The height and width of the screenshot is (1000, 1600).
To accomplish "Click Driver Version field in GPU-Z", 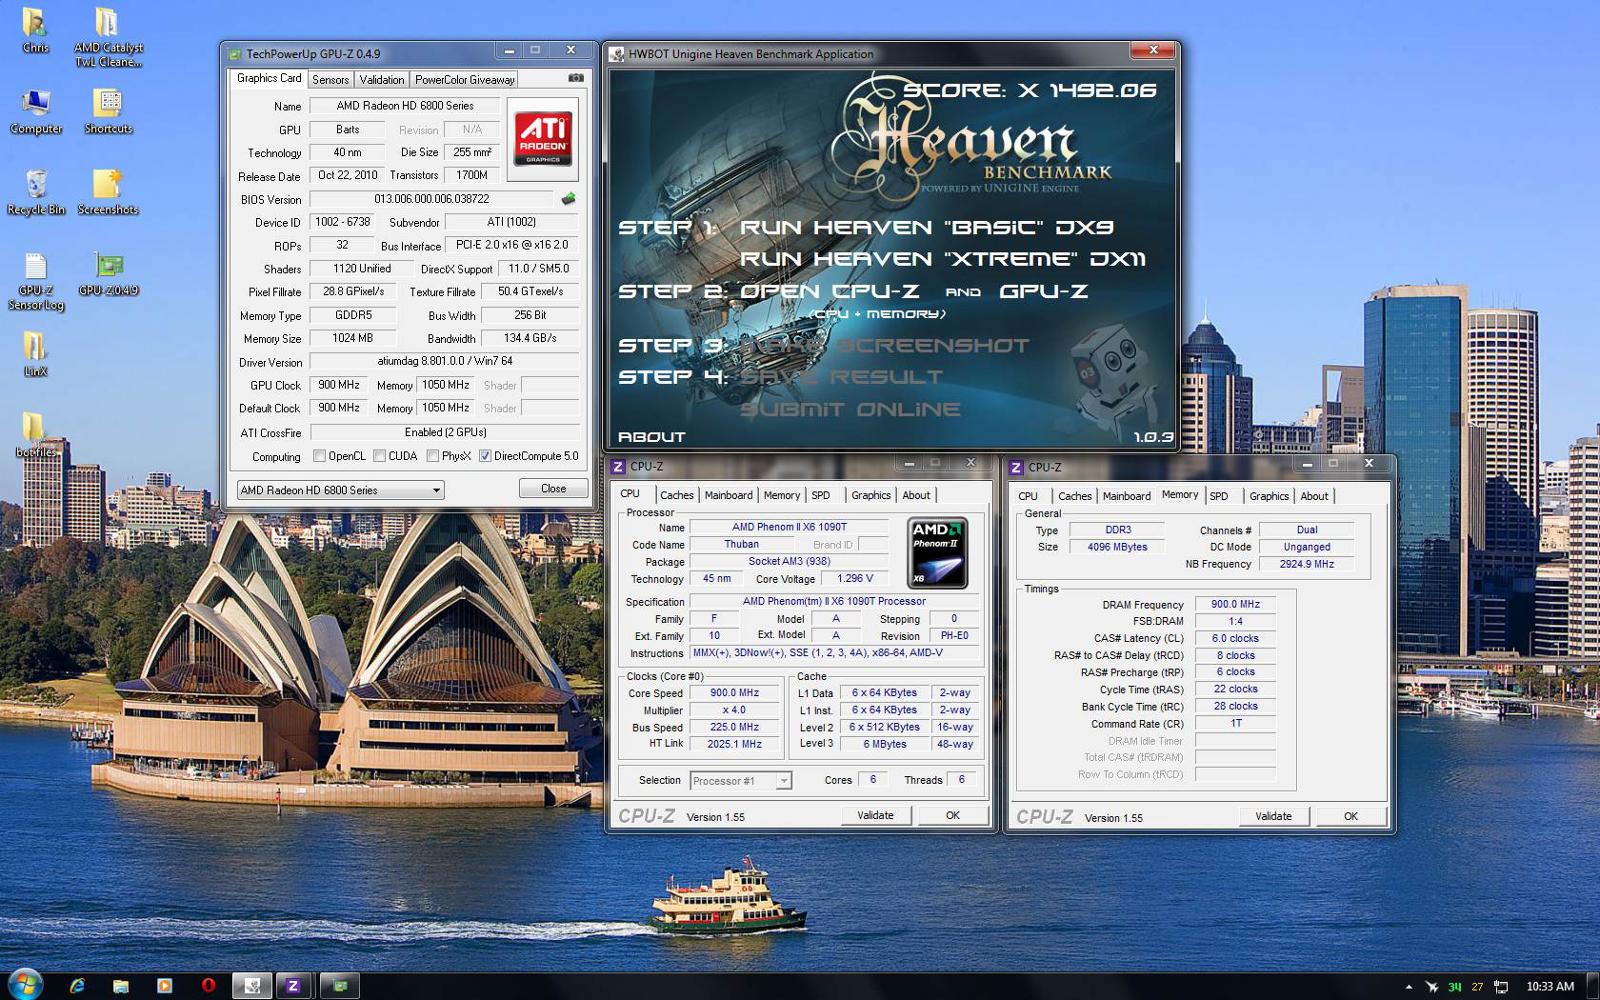I will 444,362.
